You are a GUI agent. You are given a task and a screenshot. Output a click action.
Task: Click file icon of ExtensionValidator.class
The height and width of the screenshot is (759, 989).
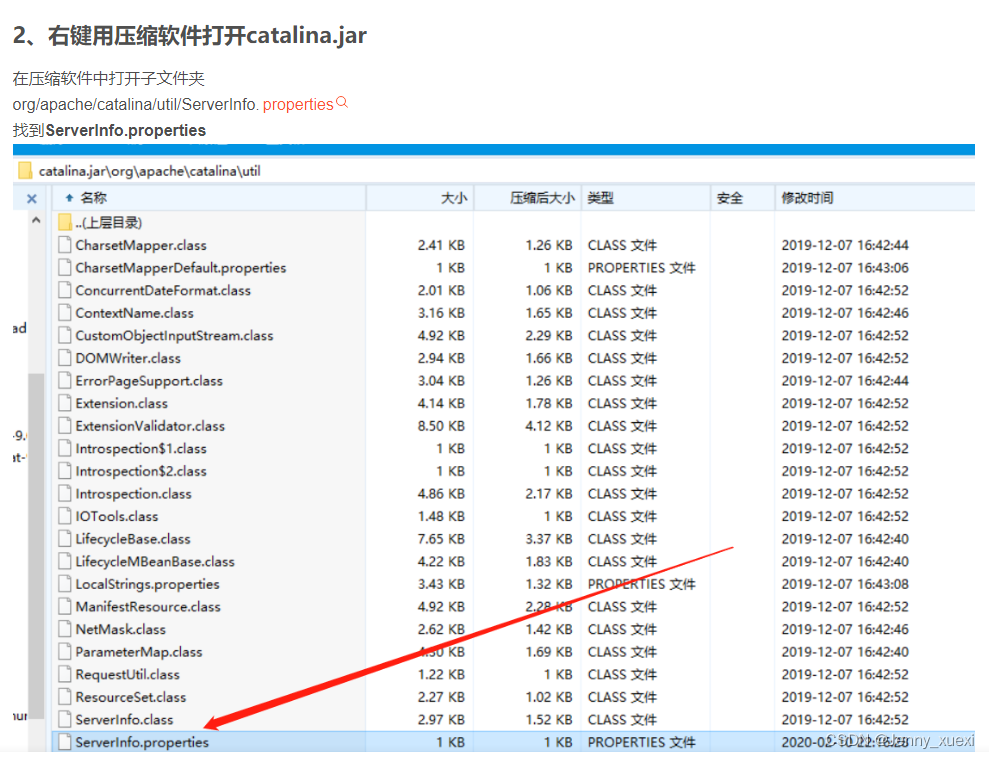tap(64, 426)
